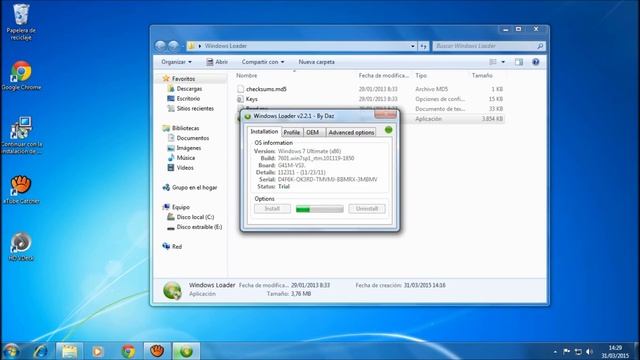Click the network tray icon

[578, 351]
